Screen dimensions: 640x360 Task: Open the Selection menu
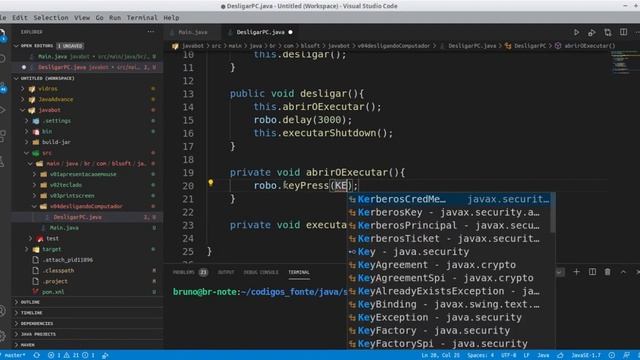[x=51, y=18]
